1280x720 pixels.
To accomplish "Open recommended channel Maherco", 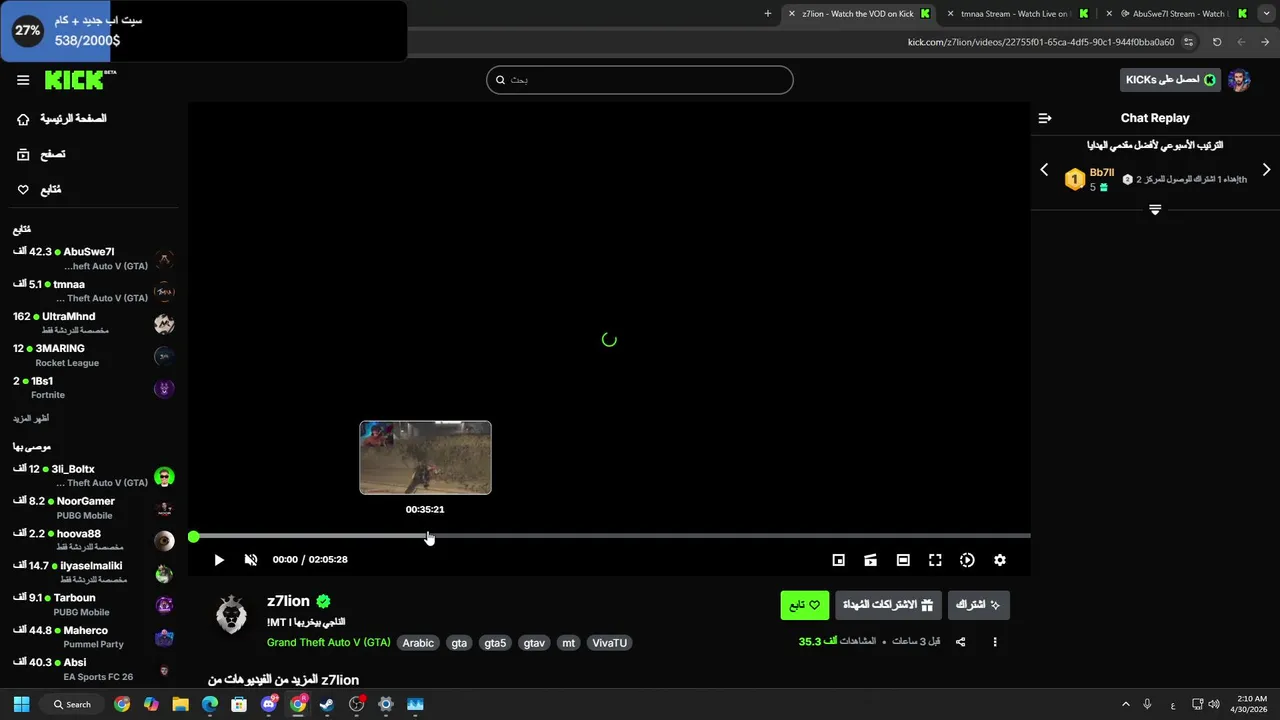I will click(x=94, y=637).
